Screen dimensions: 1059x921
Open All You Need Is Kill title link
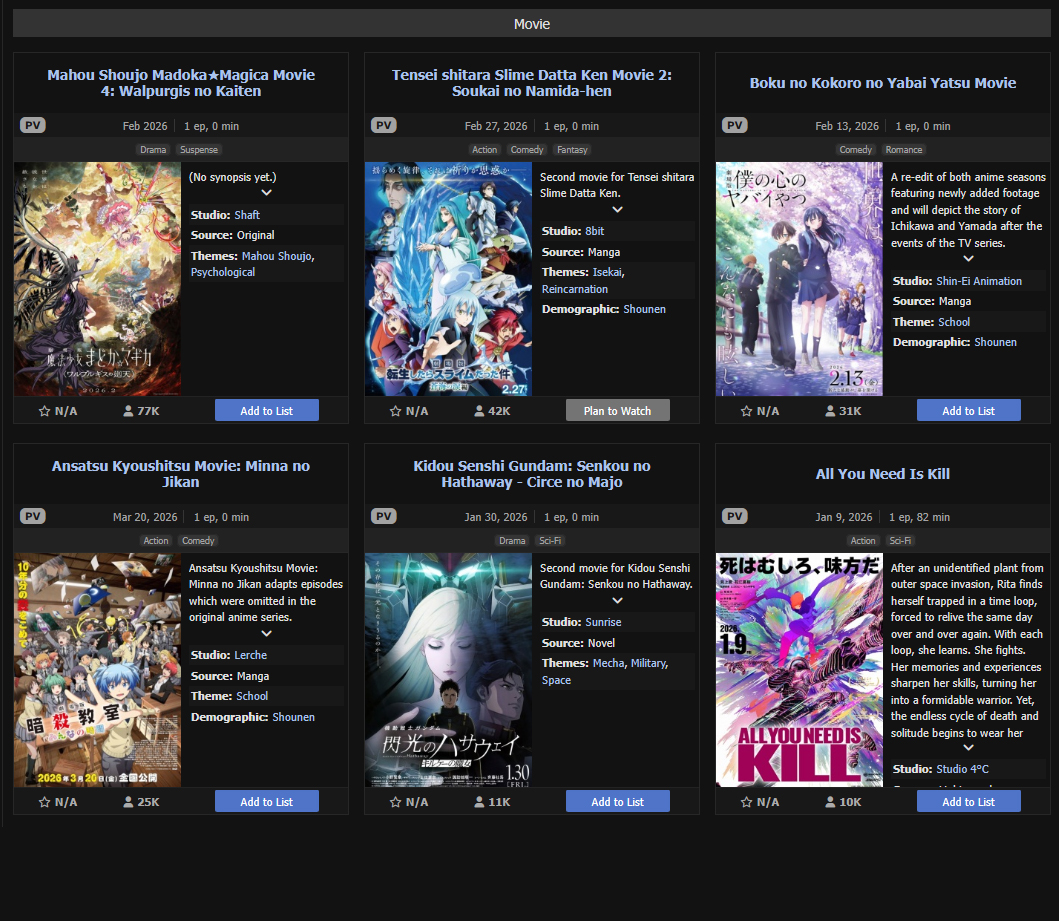tap(882, 474)
